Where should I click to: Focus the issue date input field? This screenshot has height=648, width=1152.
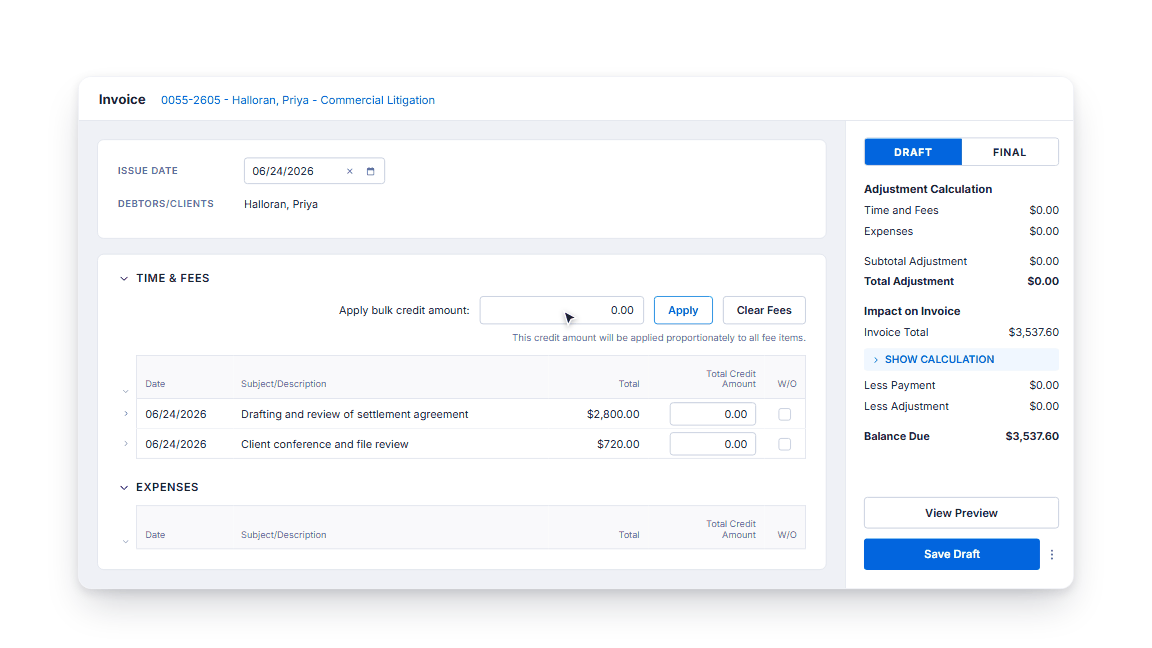[x=314, y=171]
